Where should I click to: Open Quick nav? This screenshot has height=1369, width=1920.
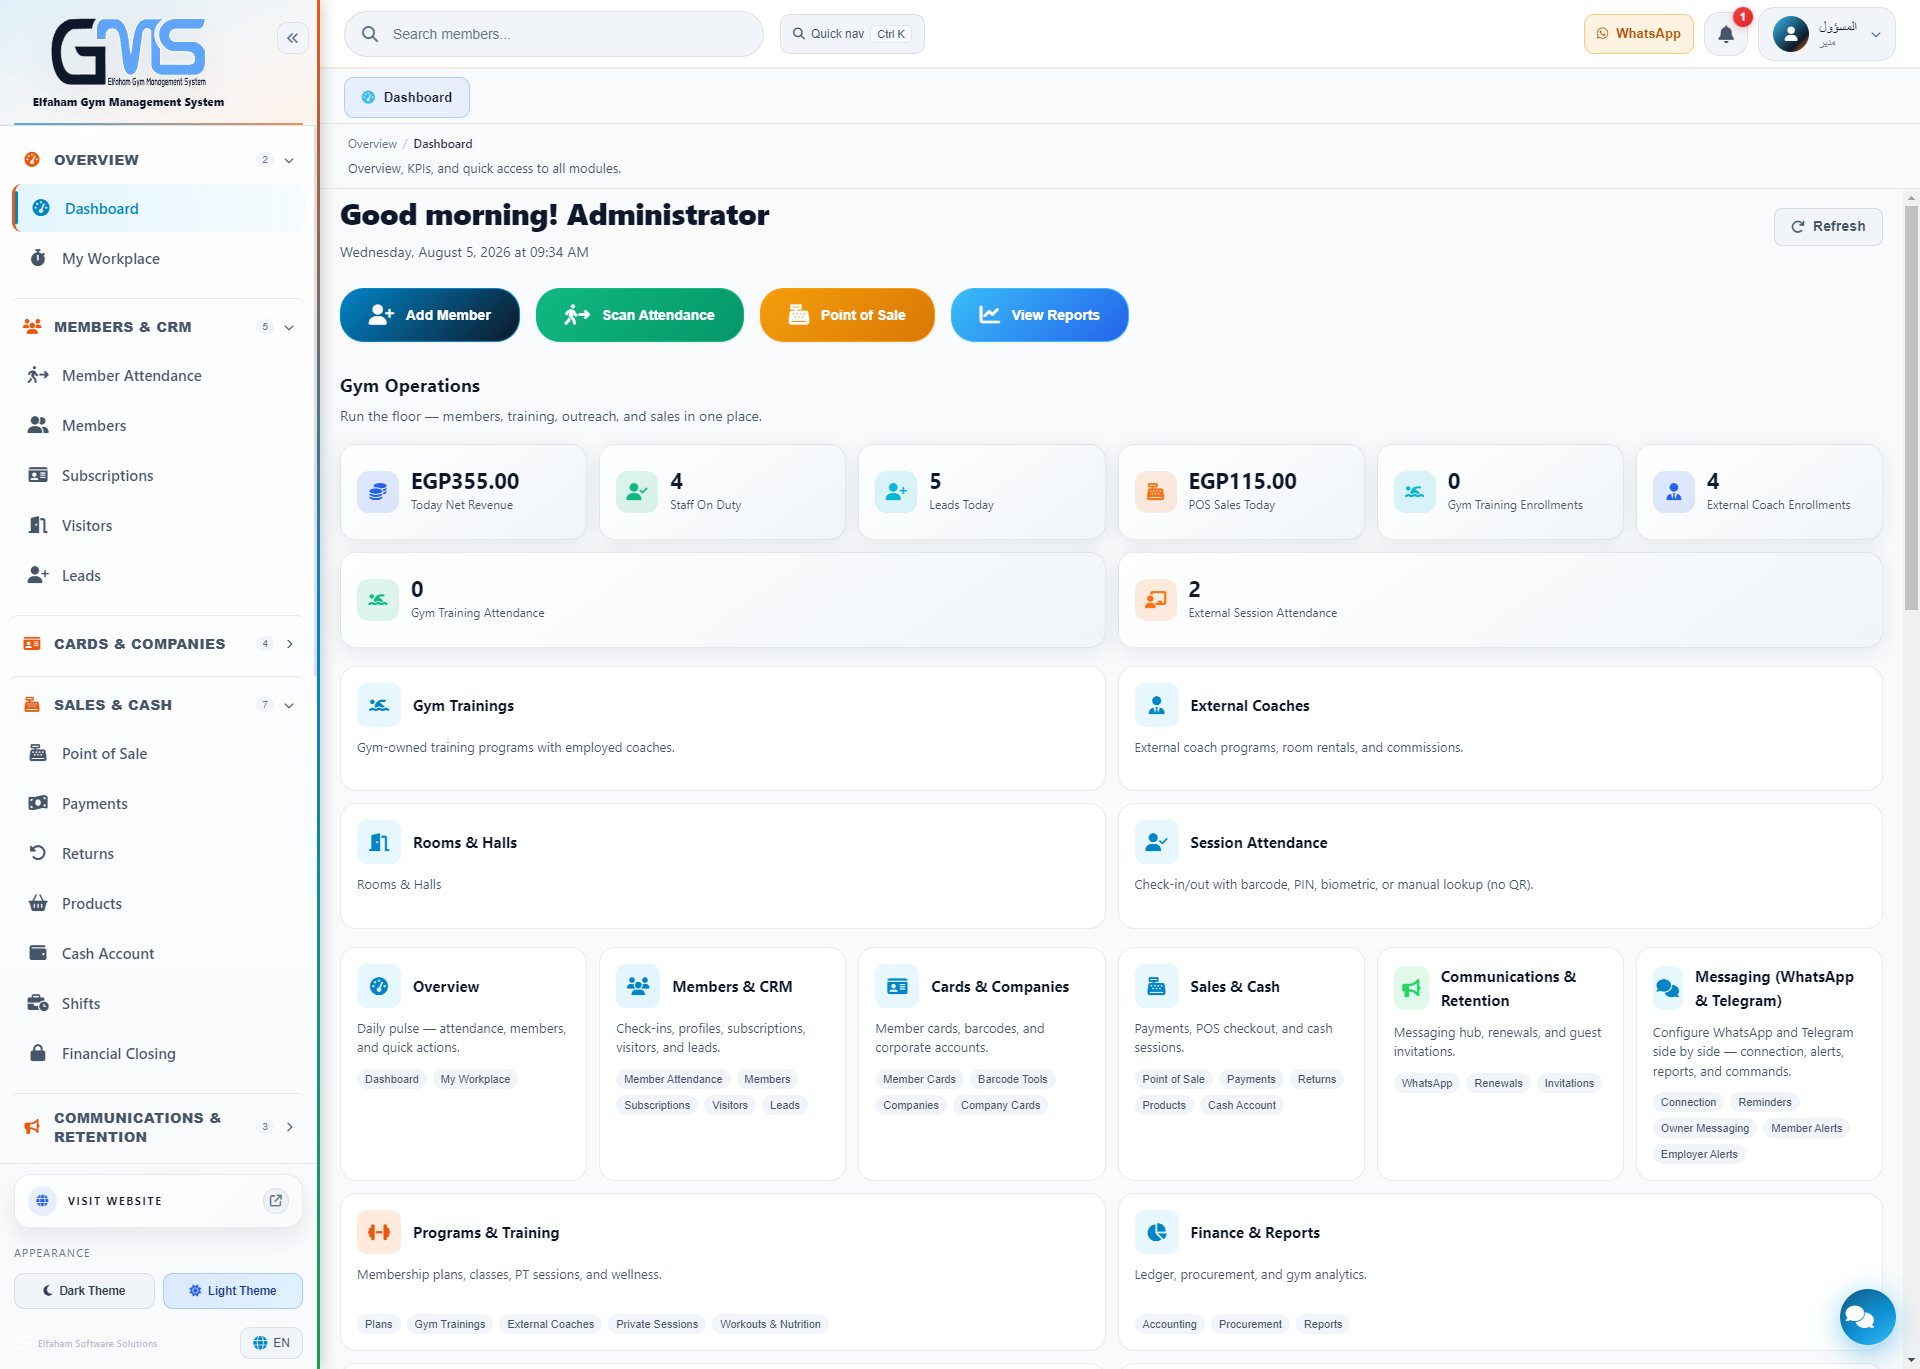[x=852, y=34]
